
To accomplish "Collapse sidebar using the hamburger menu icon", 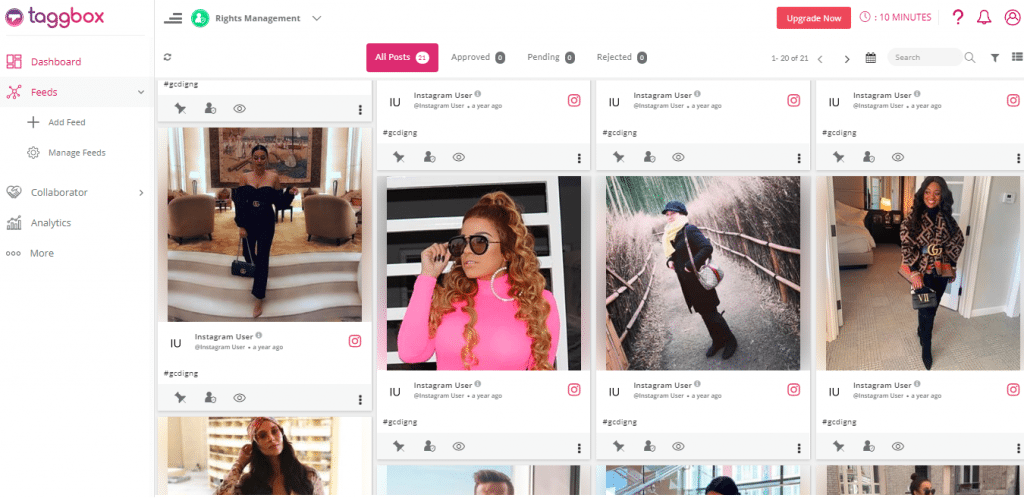I will (173, 18).
